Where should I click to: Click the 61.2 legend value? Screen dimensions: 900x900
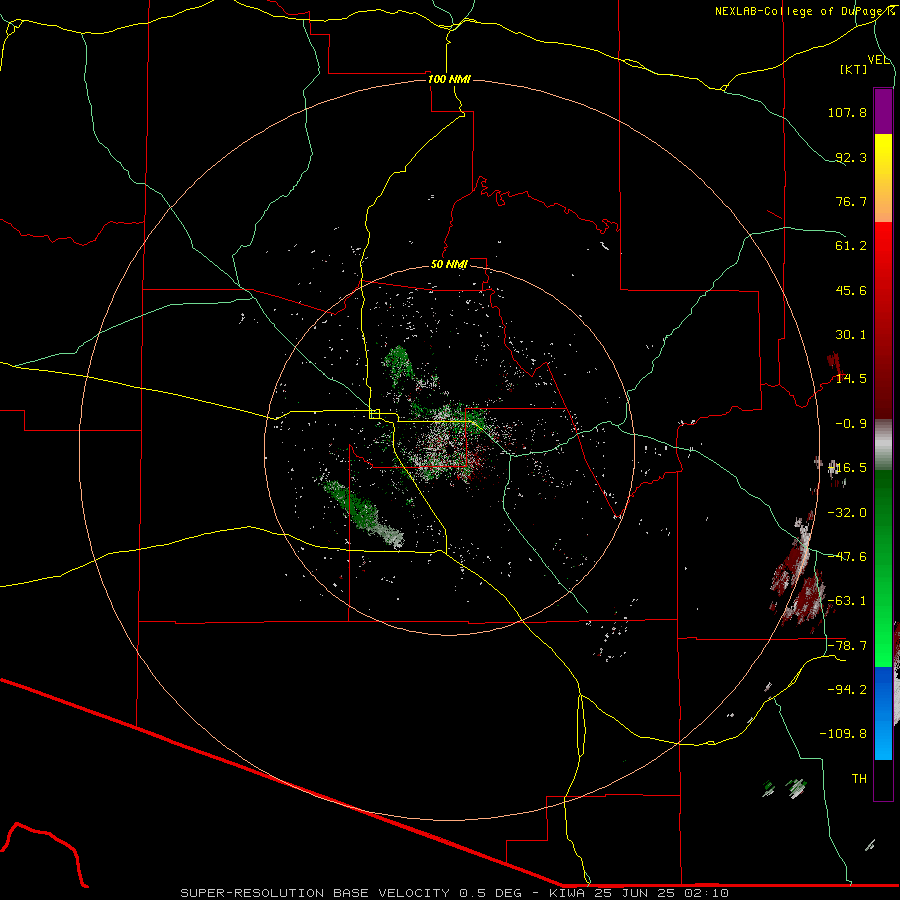tap(851, 246)
